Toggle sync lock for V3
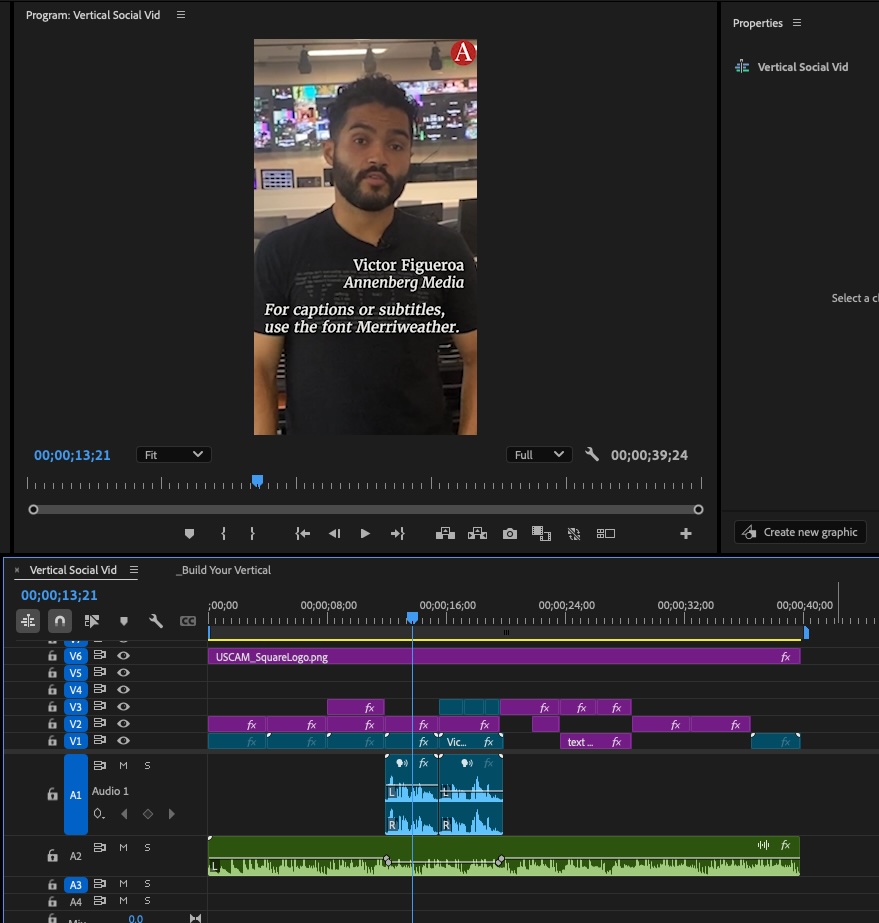The width and height of the screenshot is (879, 923). (x=99, y=706)
